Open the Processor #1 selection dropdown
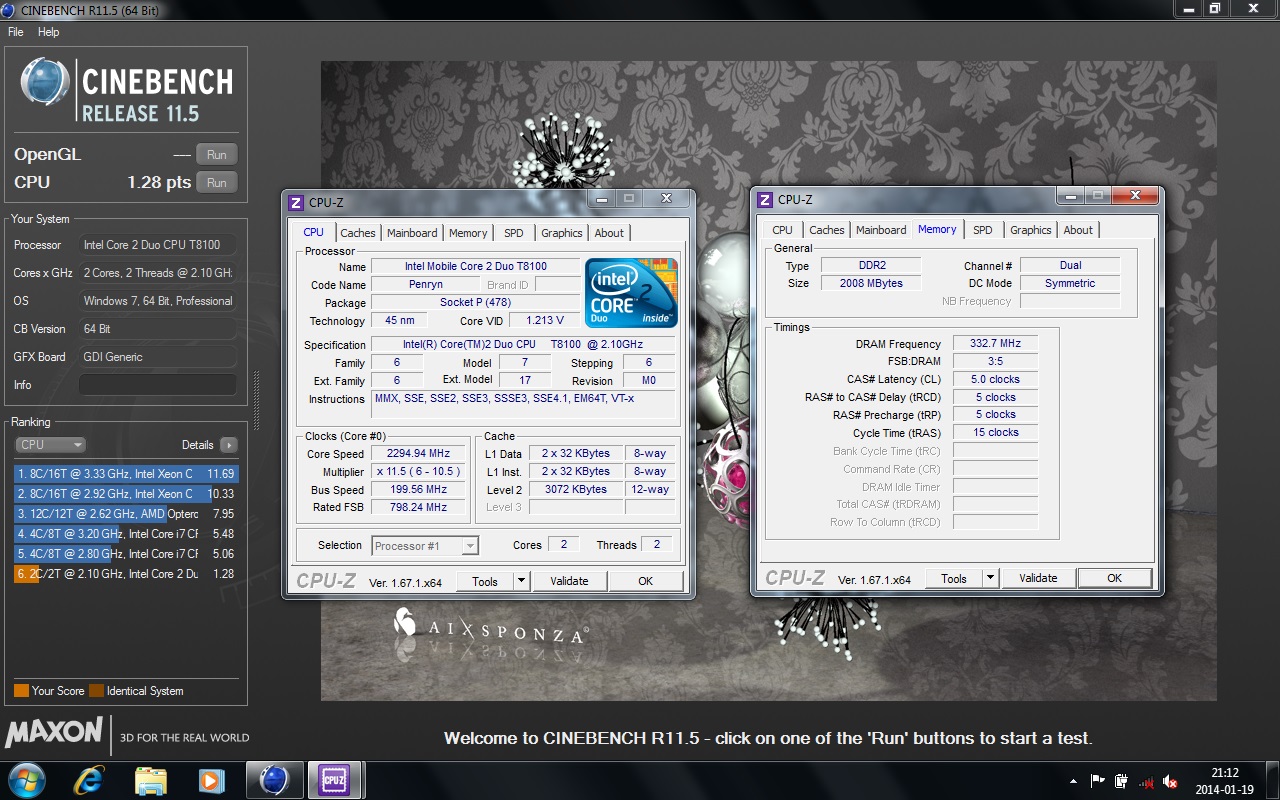1280x800 pixels. (x=425, y=546)
